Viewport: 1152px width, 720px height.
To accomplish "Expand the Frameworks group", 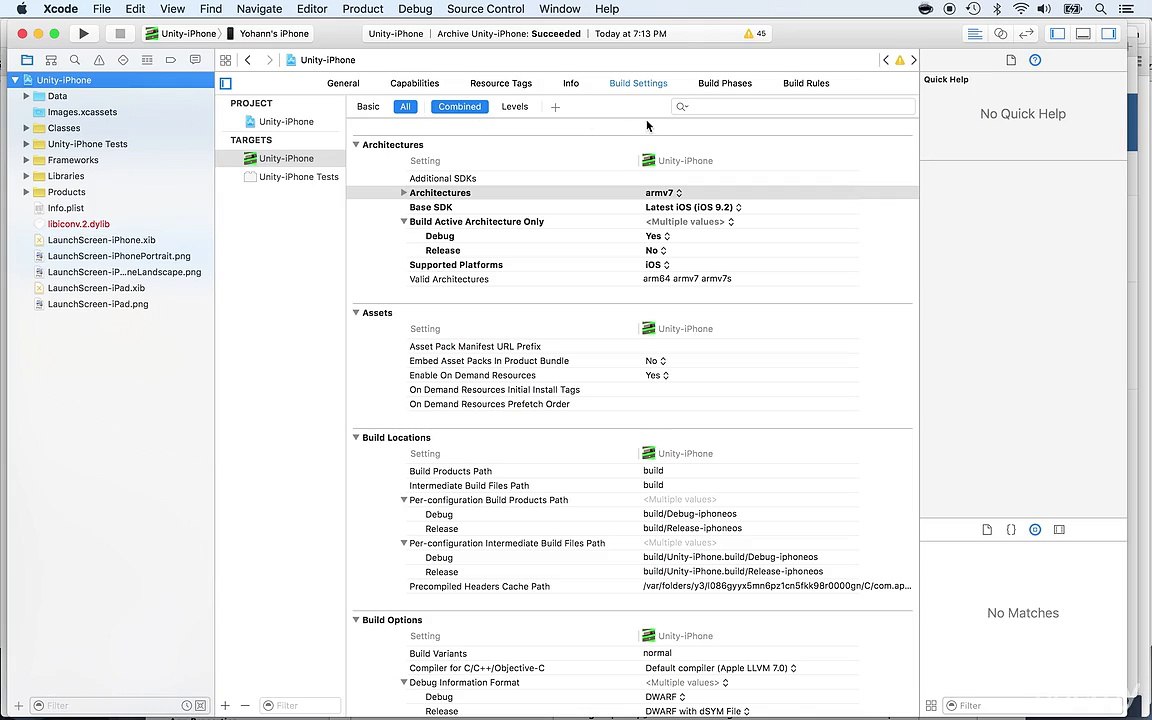I will click(x=26, y=160).
